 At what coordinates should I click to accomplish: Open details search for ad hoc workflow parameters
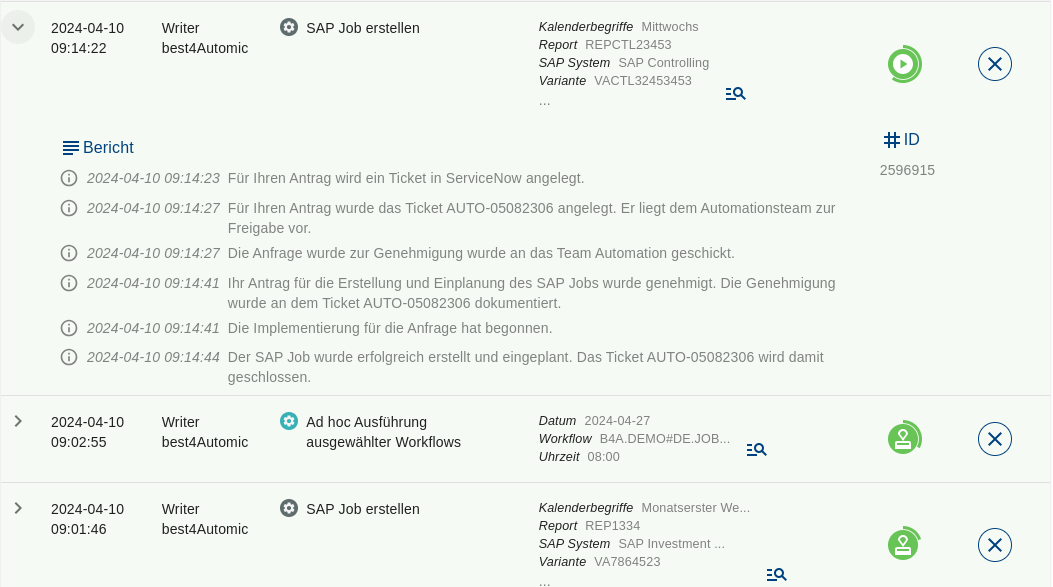(x=756, y=449)
